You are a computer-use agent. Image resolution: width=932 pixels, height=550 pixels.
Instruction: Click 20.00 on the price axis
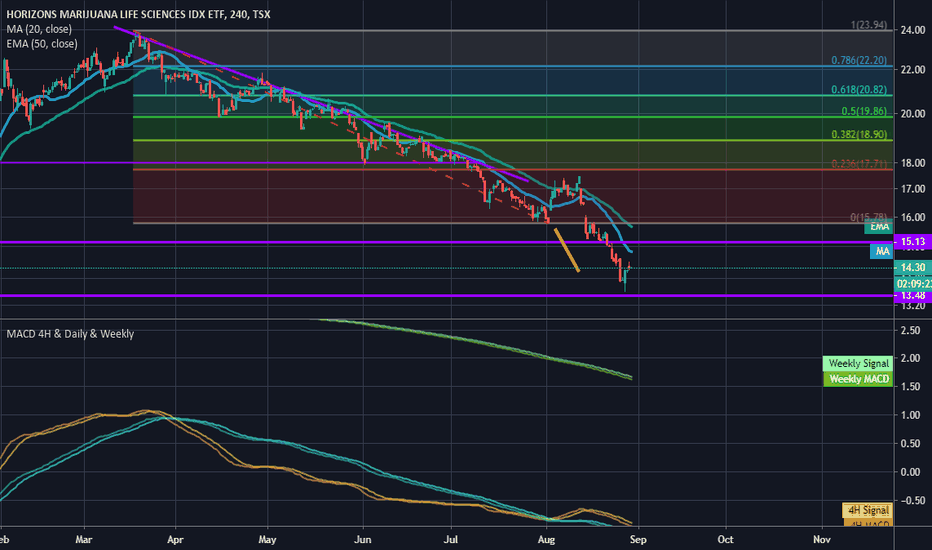click(913, 114)
